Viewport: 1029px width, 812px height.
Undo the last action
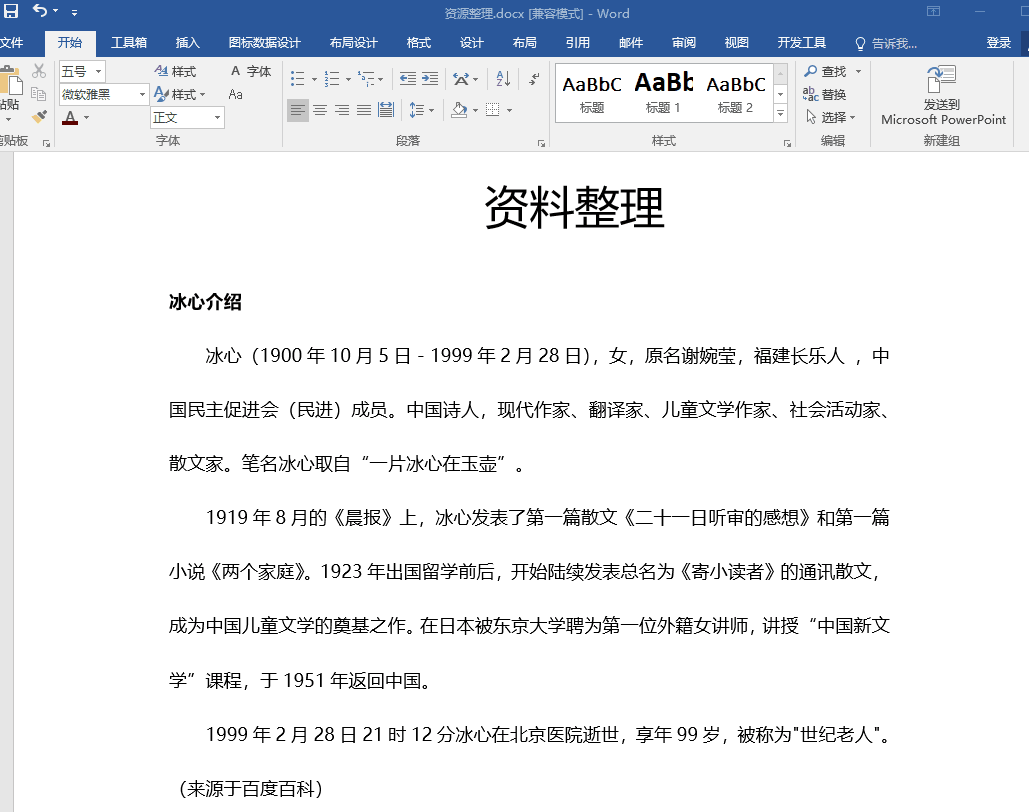click(40, 11)
